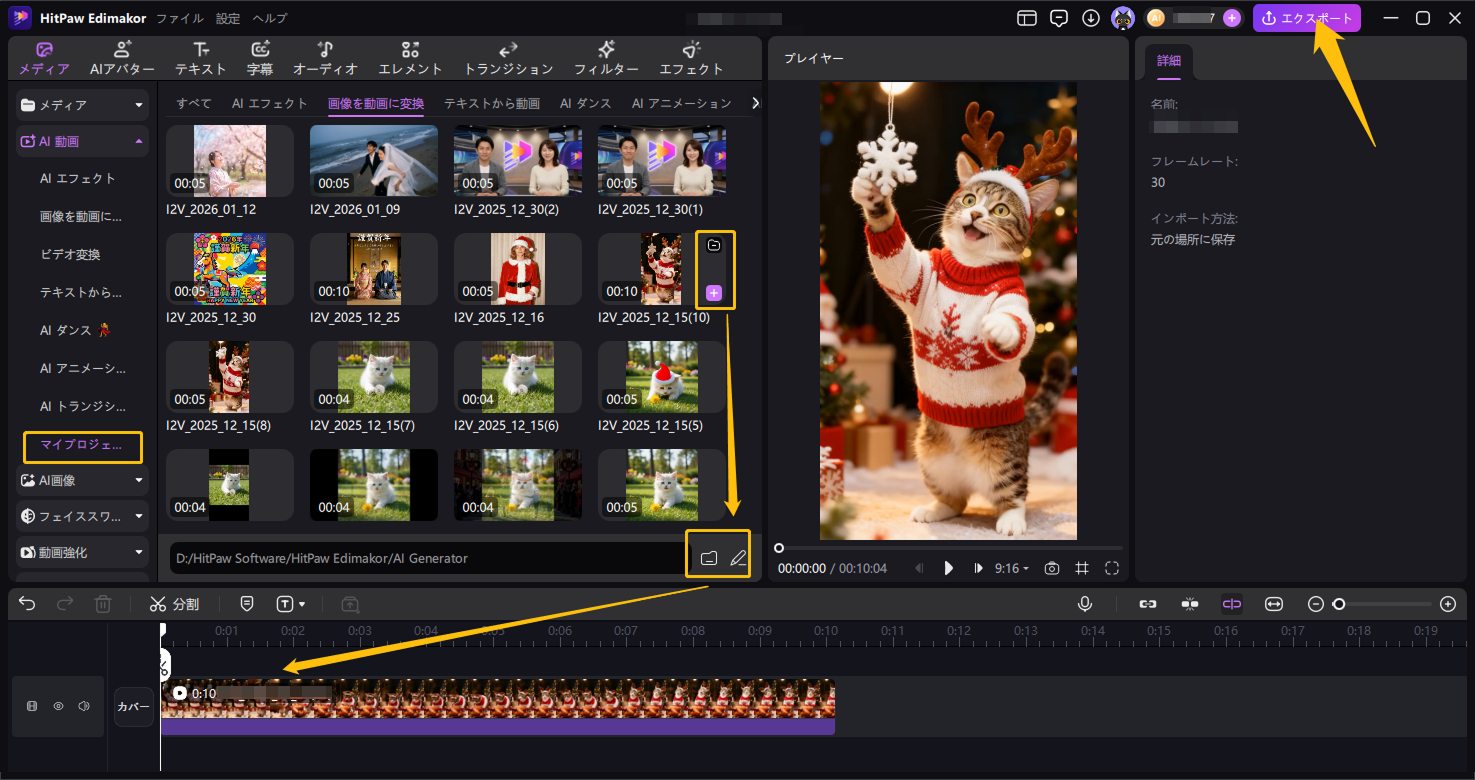The height and width of the screenshot is (780, 1475).
Task: Adjust the timeline zoom slider
Action: click(x=1339, y=604)
